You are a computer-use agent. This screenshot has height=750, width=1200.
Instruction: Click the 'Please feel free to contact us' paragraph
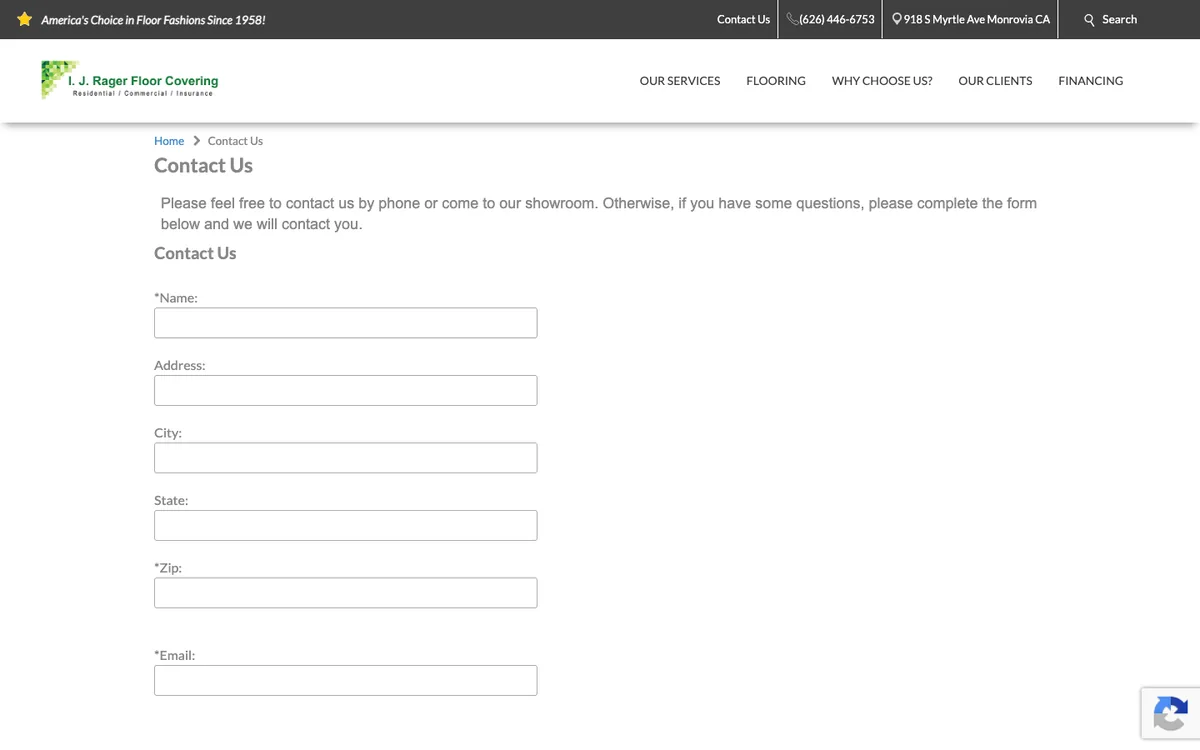coord(599,214)
